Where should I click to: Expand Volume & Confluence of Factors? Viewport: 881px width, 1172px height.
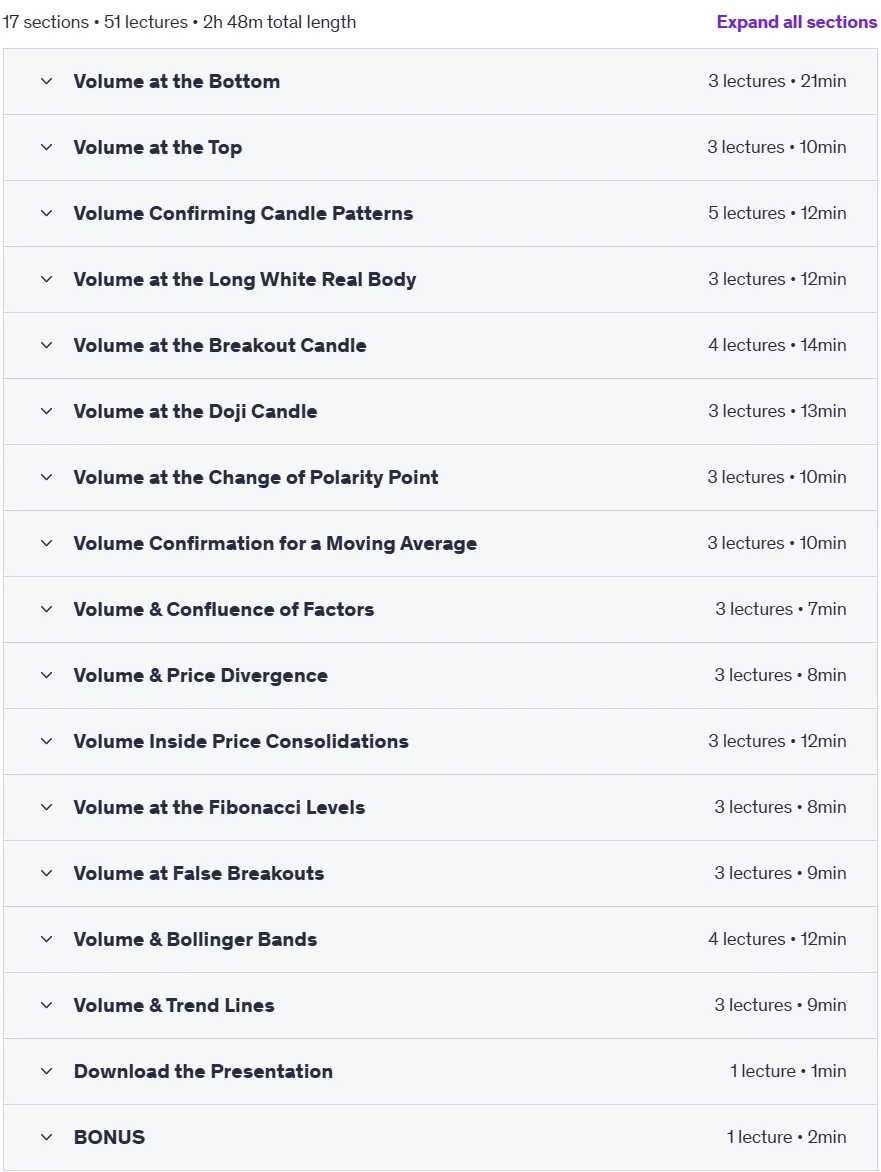point(440,609)
